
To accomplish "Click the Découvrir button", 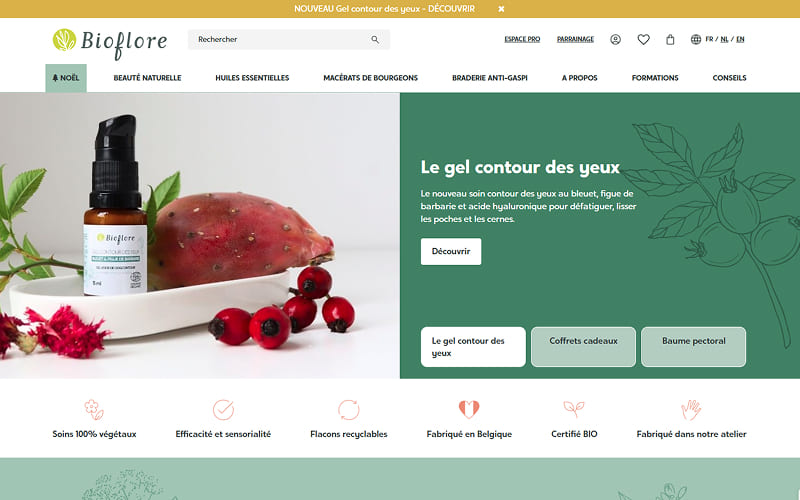I will (x=451, y=252).
